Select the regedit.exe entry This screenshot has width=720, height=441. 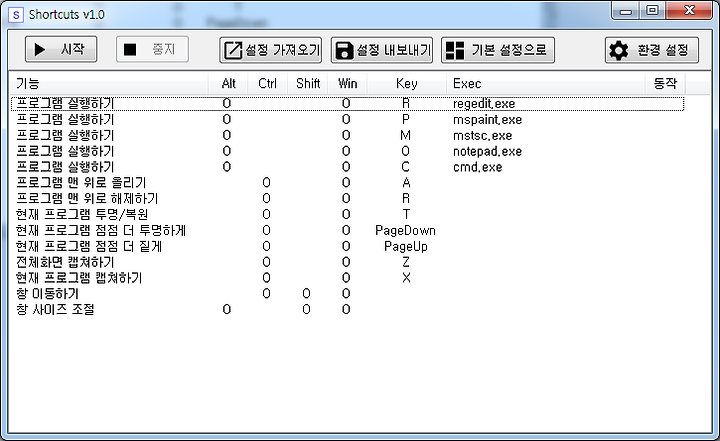point(347,104)
